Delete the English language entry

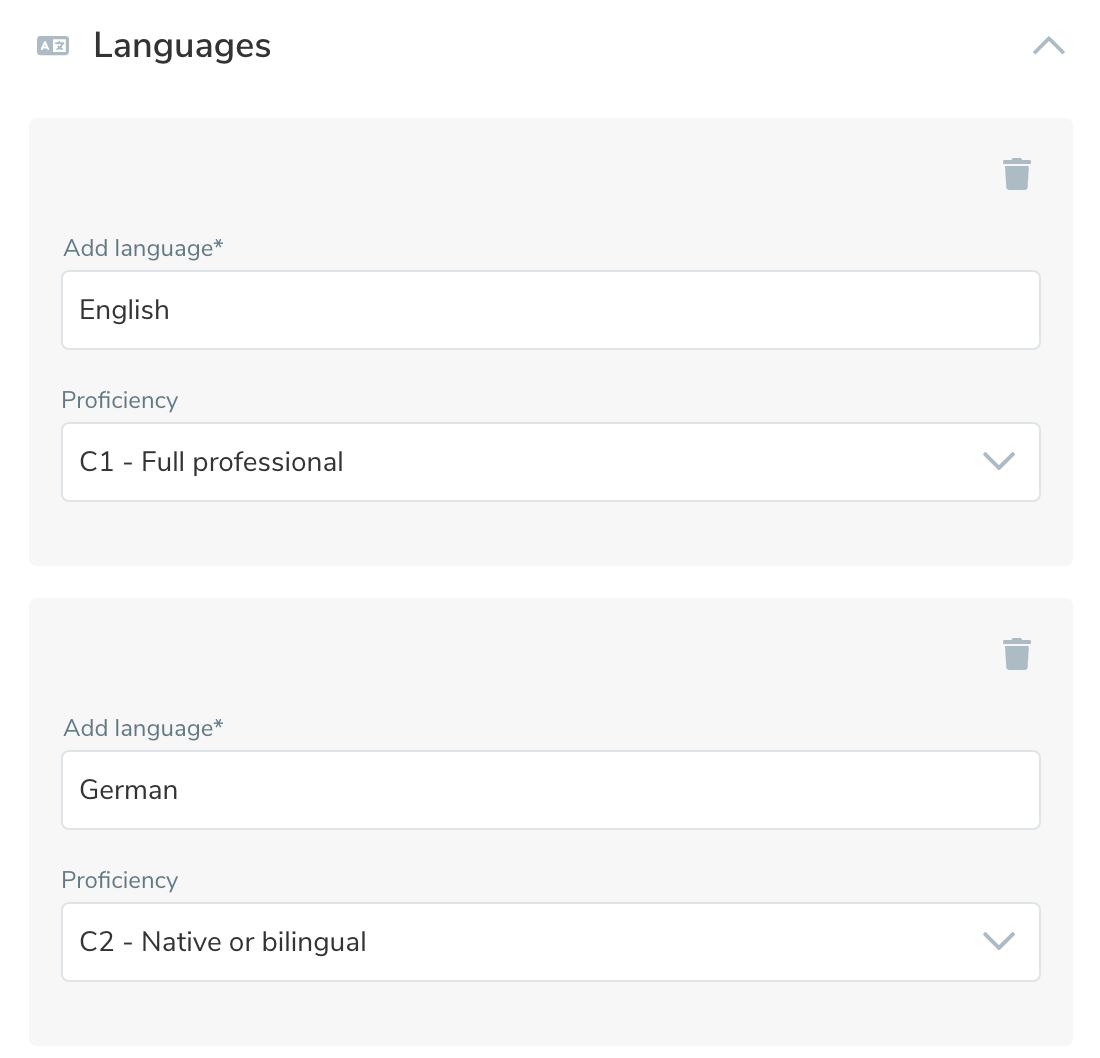coord(1016,174)
